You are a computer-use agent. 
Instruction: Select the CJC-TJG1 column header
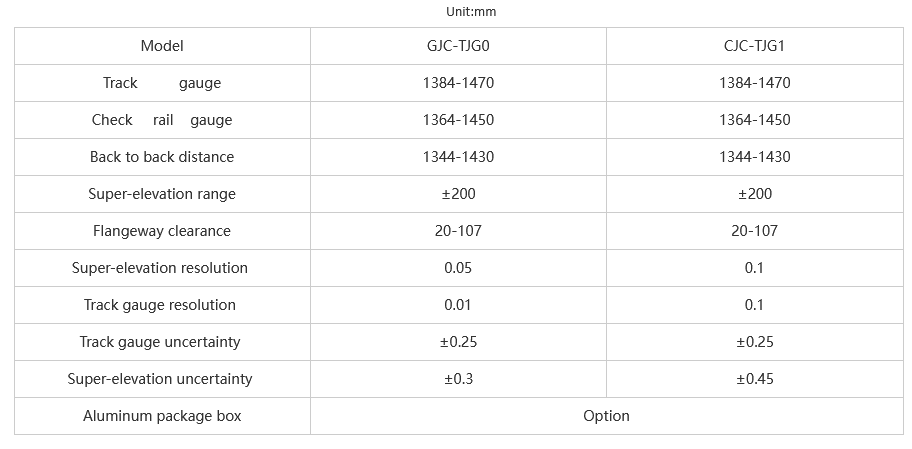click(x=754, y=46)
